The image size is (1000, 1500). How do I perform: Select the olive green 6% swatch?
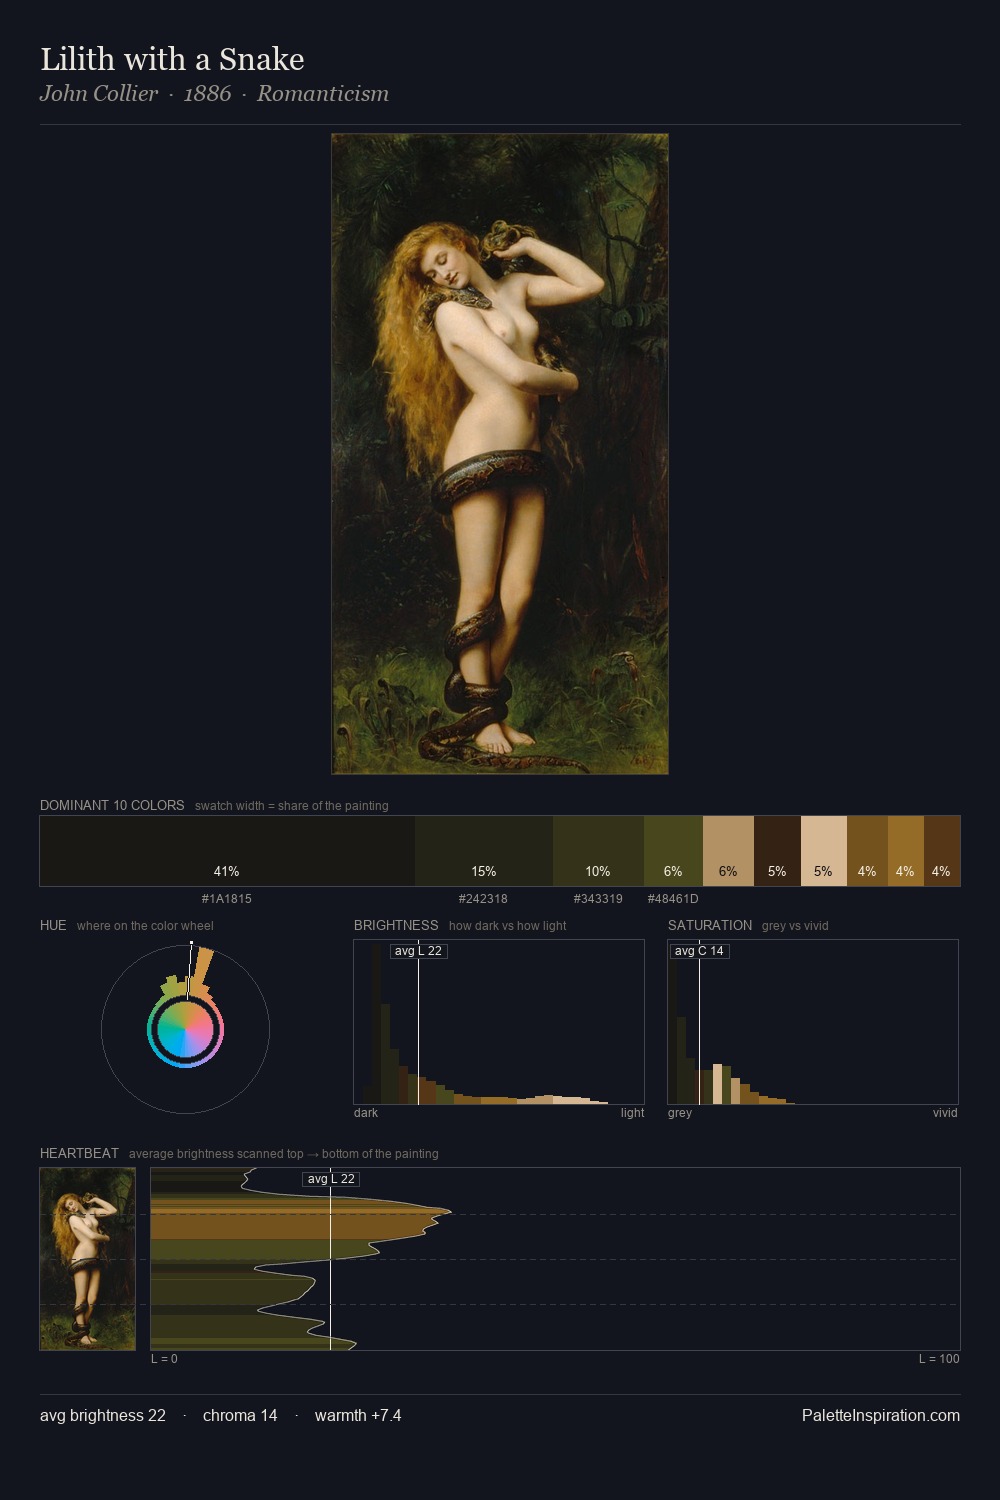pyautogui.click(x=673, y=851)
